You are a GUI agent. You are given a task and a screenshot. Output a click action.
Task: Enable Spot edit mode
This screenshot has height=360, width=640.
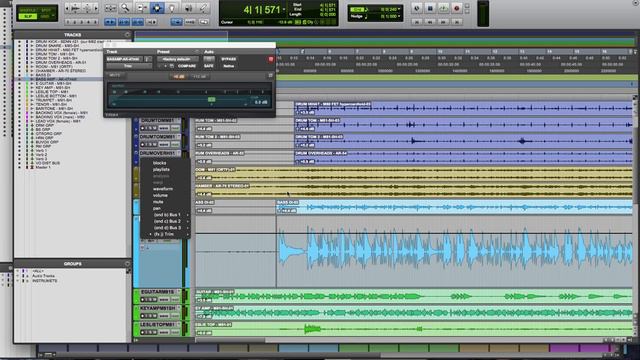coord(46,10)
